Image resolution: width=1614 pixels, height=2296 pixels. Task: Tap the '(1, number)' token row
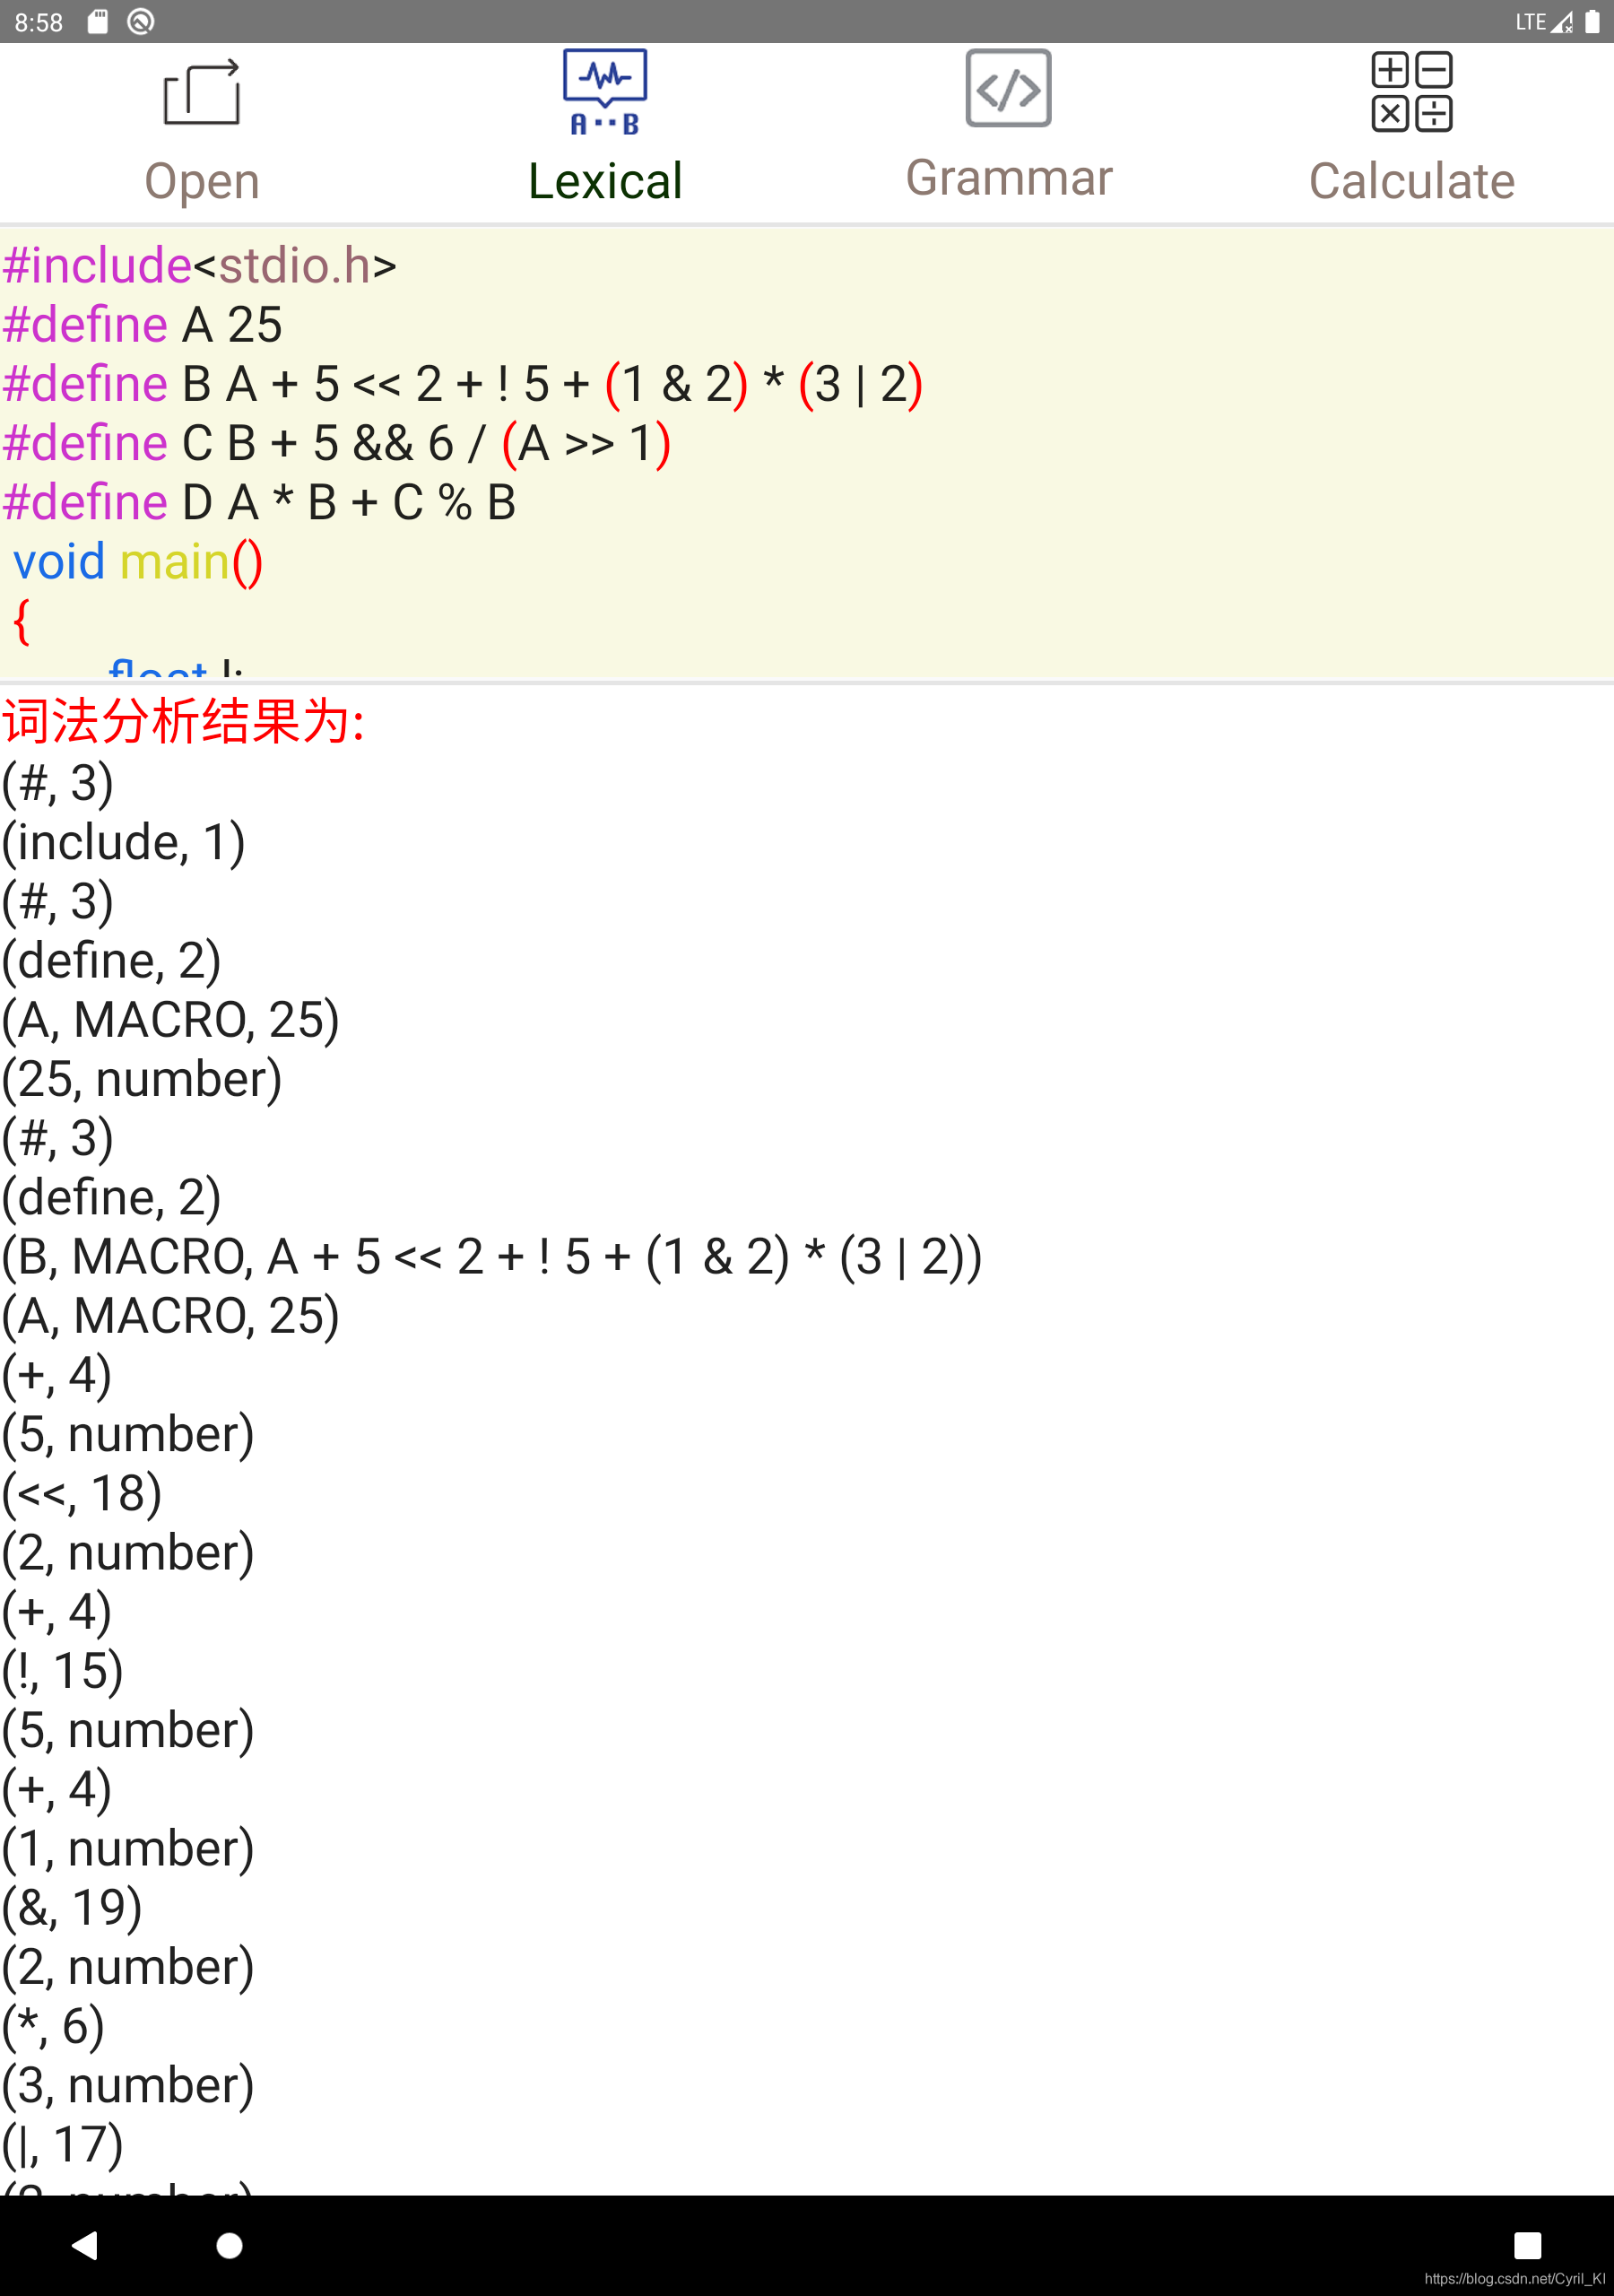point(128,1849)
